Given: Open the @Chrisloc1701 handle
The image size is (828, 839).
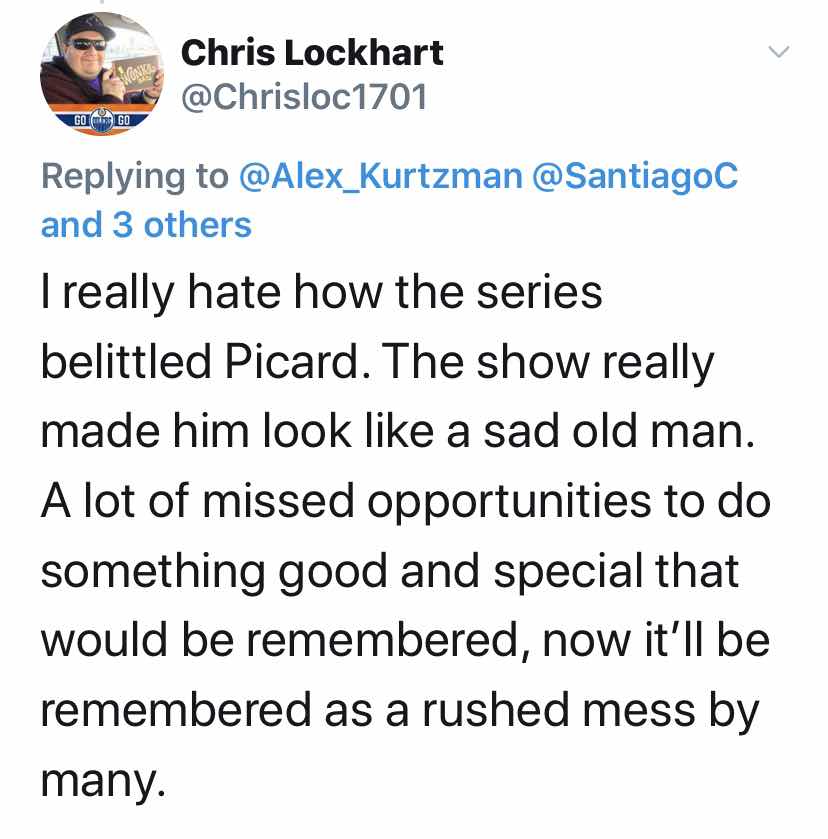Looking at the screenshot, I should coord(304,97).
